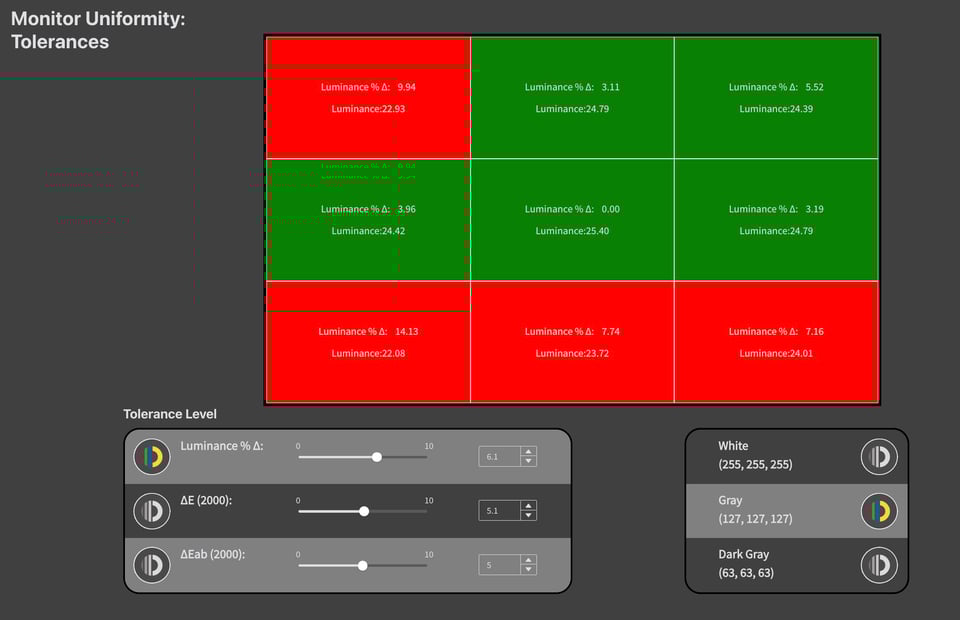
Task: Click the ΔEab (2000): row label
Action: (x=212, y=555)
